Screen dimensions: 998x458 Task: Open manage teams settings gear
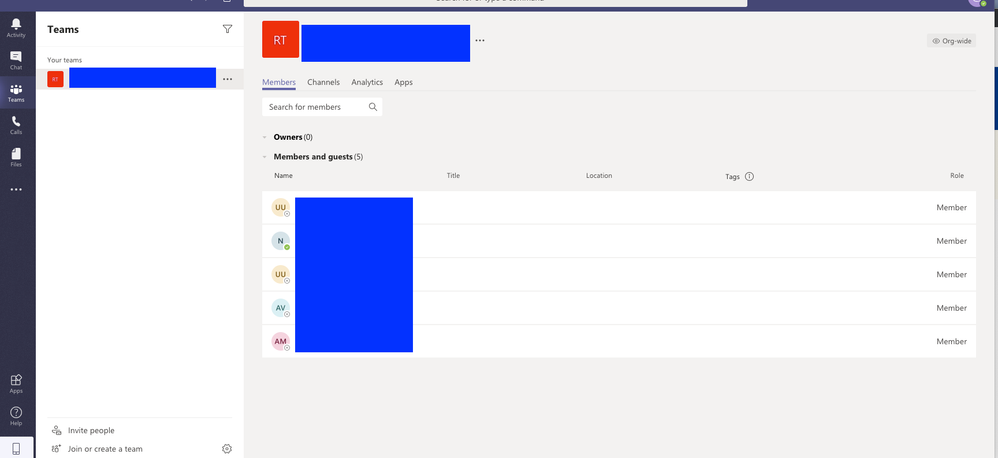tap(227, 448)
